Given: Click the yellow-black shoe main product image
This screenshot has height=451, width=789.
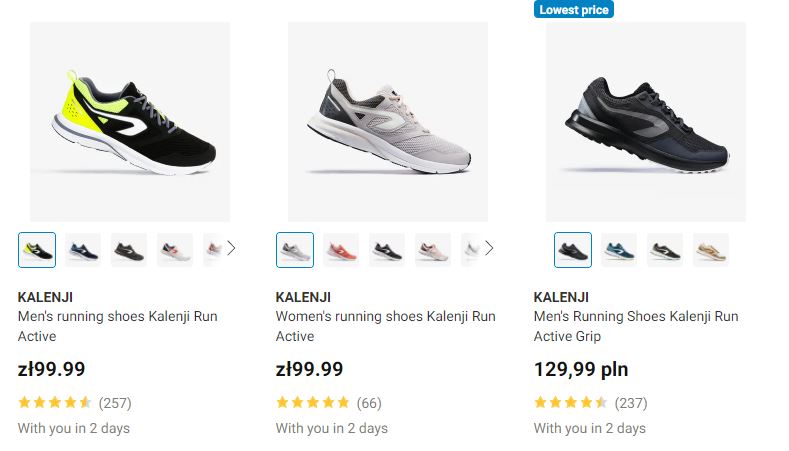Looking at the screenshot, I should pyautogui.click(x=130, y=121).
